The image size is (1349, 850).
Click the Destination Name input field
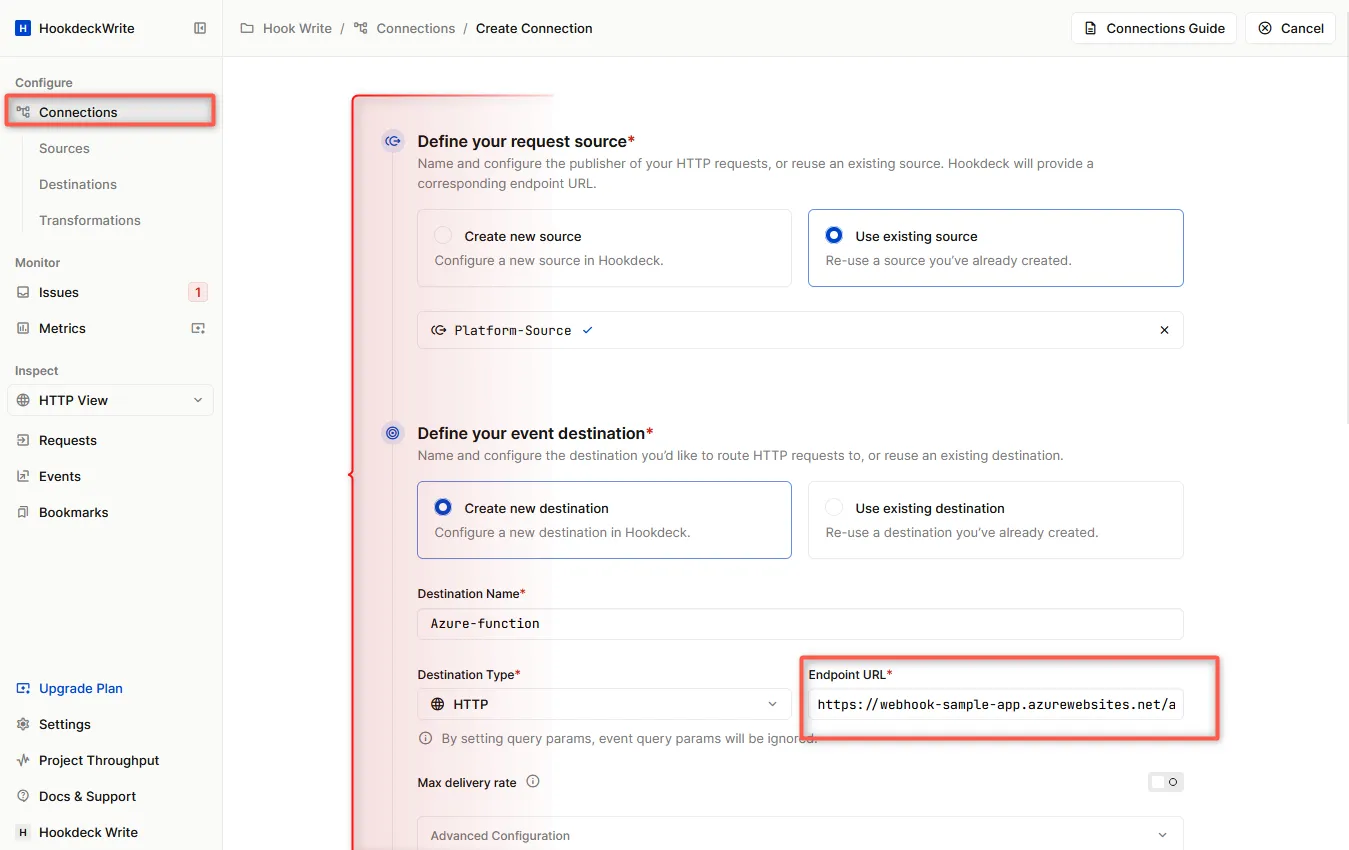[x=800, y=623]
